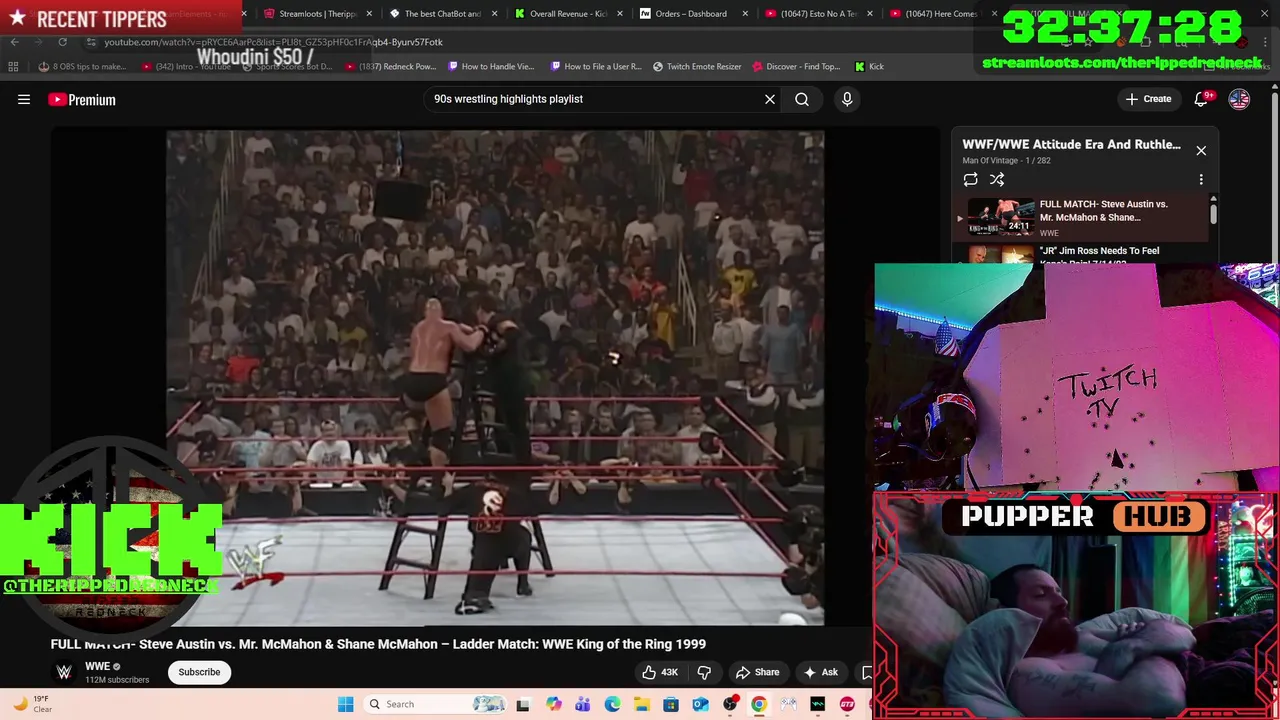This screenshot has height=720, width=1280.
Task: Close the Orders – Dashboard tab
Action: point(745,14)
